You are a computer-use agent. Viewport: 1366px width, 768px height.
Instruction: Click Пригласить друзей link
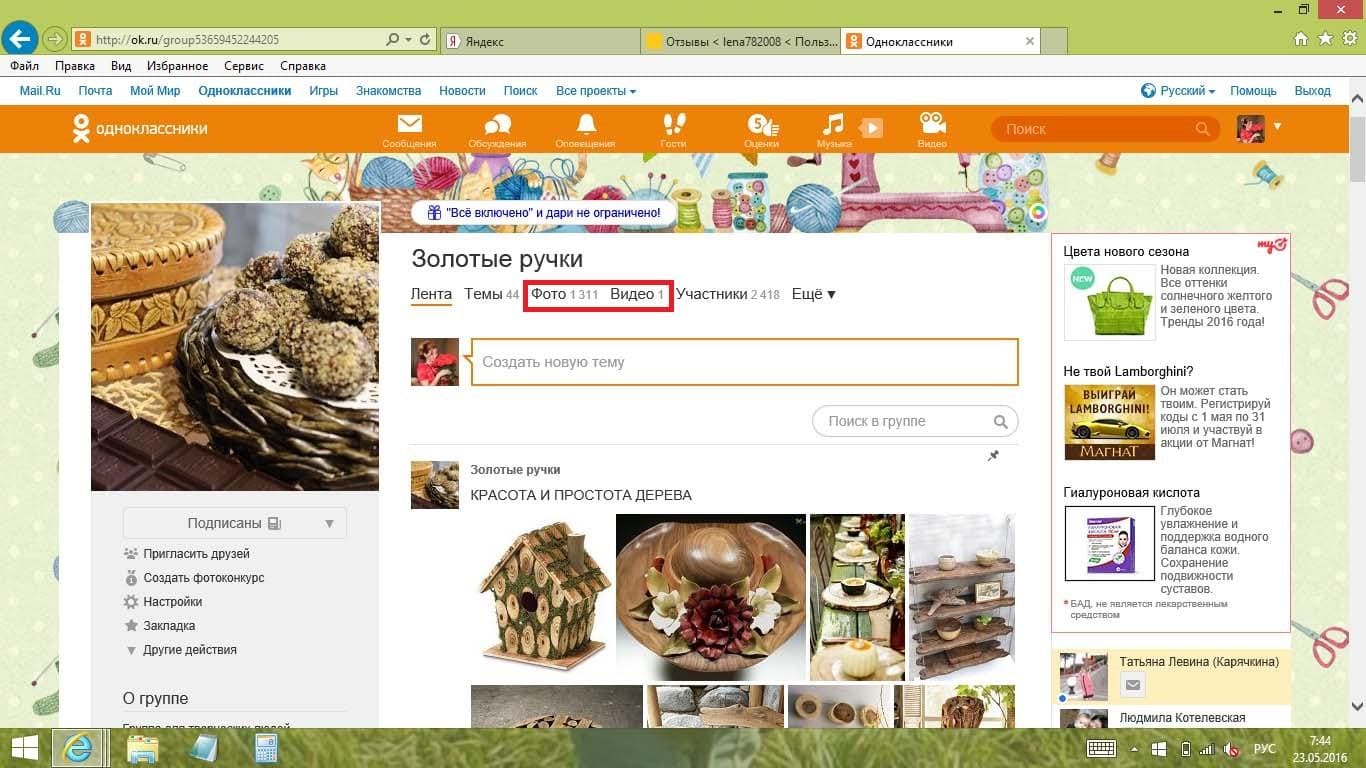[x=196, y=554]
